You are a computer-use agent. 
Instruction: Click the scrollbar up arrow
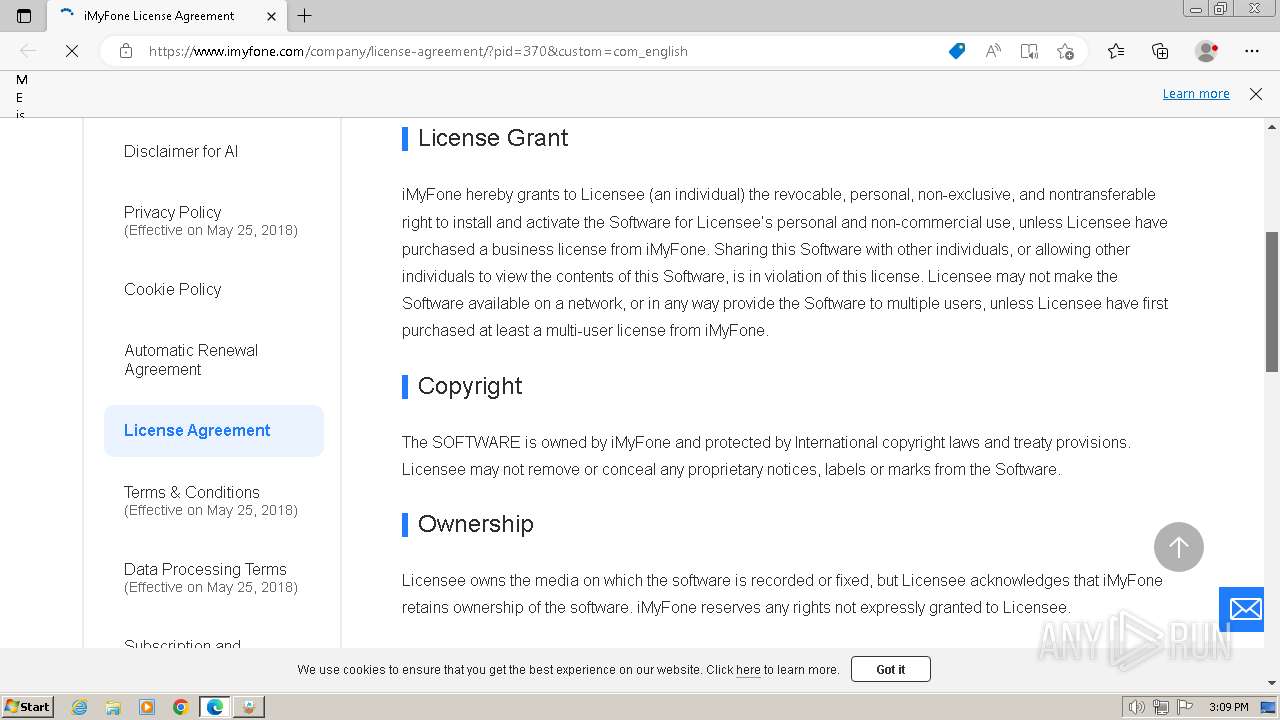coord(1272,127)
